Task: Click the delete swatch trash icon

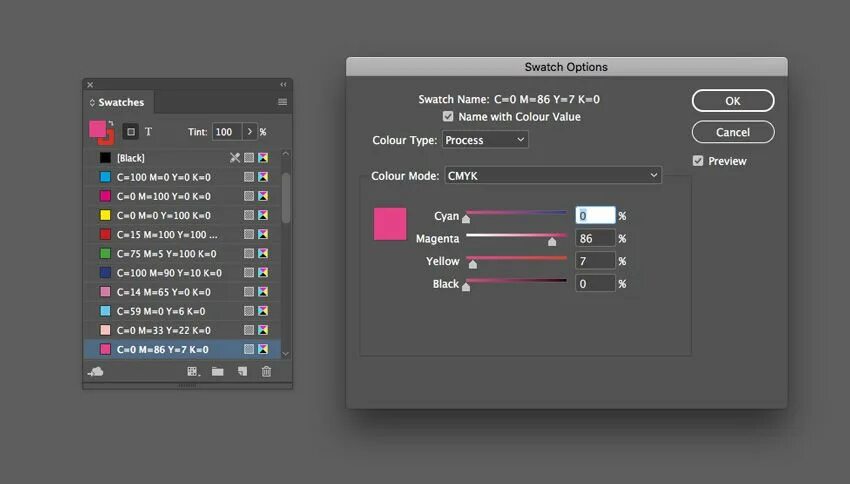Action: (266, 371)
